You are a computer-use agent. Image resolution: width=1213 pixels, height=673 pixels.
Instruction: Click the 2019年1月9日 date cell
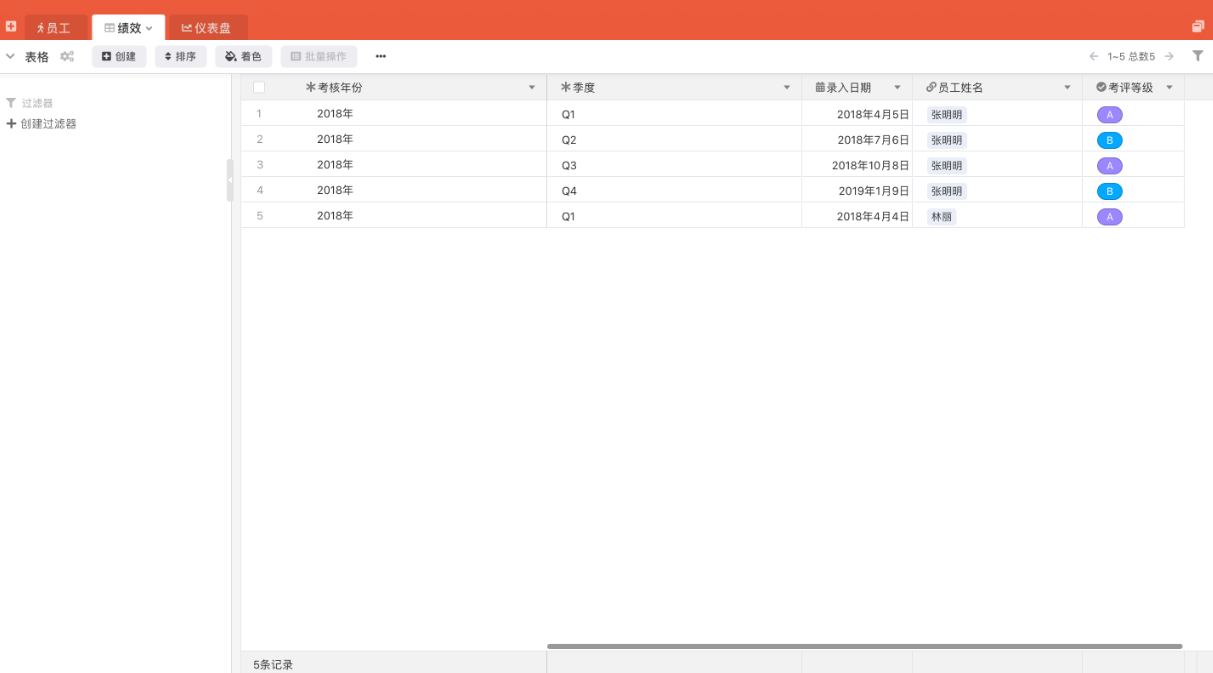pyautogui.click(x=857, y=190)
